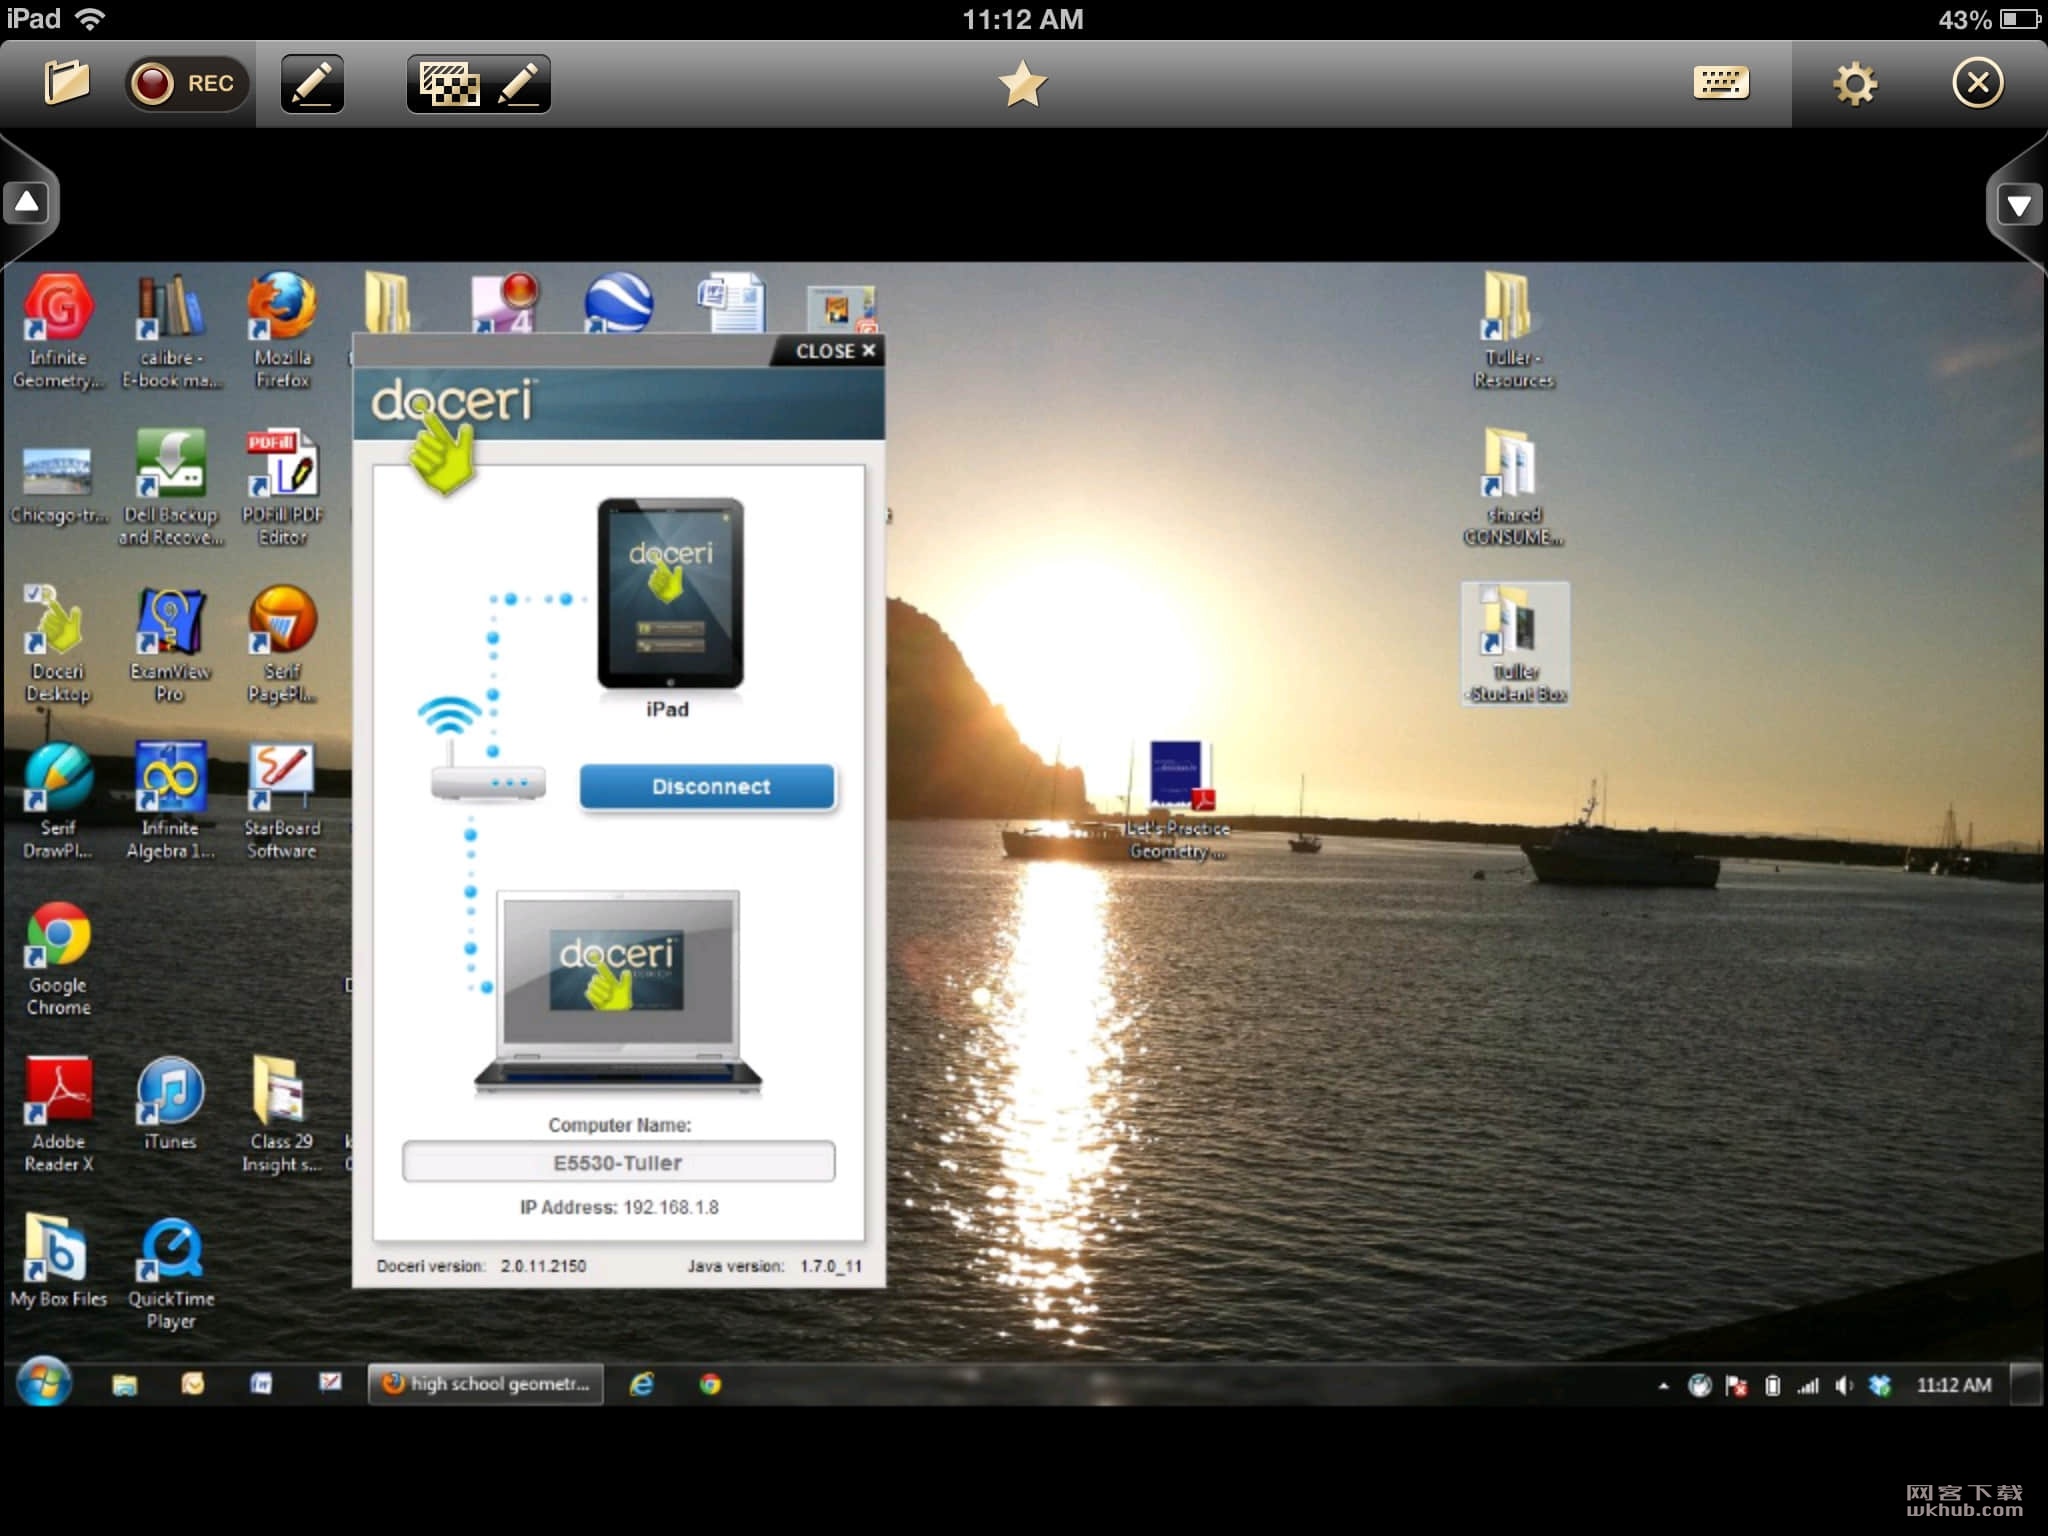Click the Show Desktop button

point(2026,1384)
